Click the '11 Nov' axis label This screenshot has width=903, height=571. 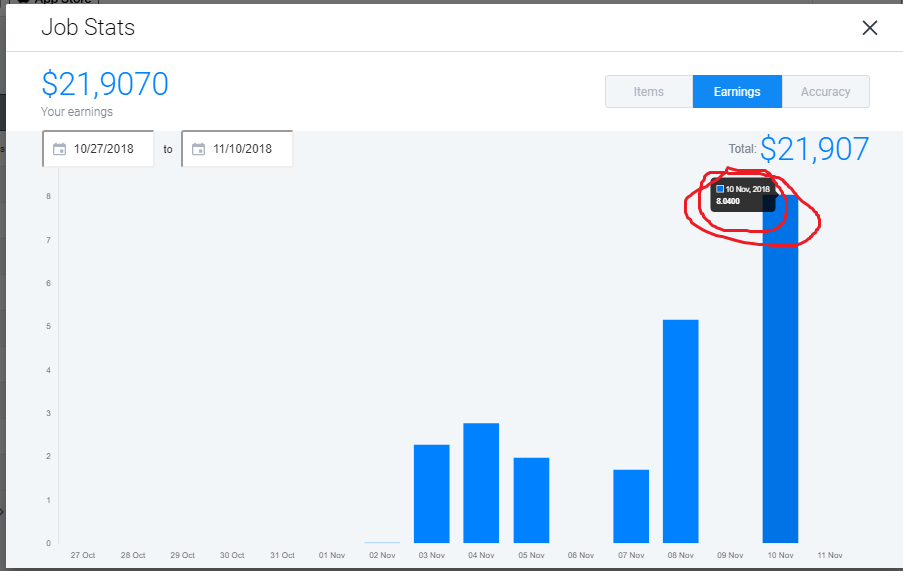pyautogui.click(x=830, y=555)
